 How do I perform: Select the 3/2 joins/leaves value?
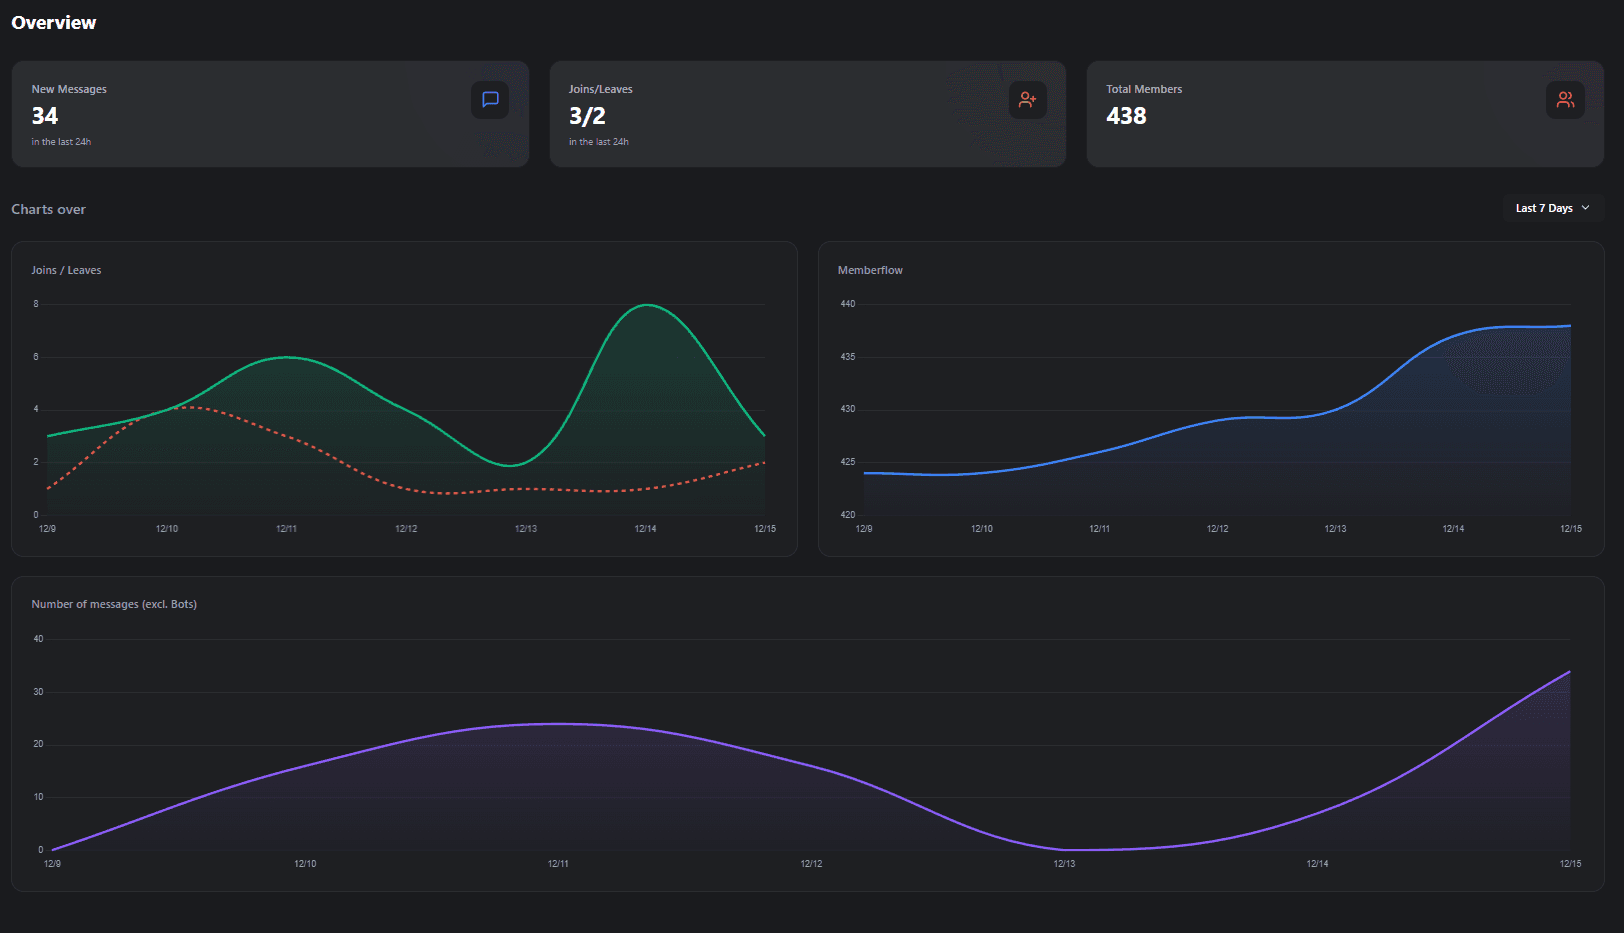(x=587, y=116)
